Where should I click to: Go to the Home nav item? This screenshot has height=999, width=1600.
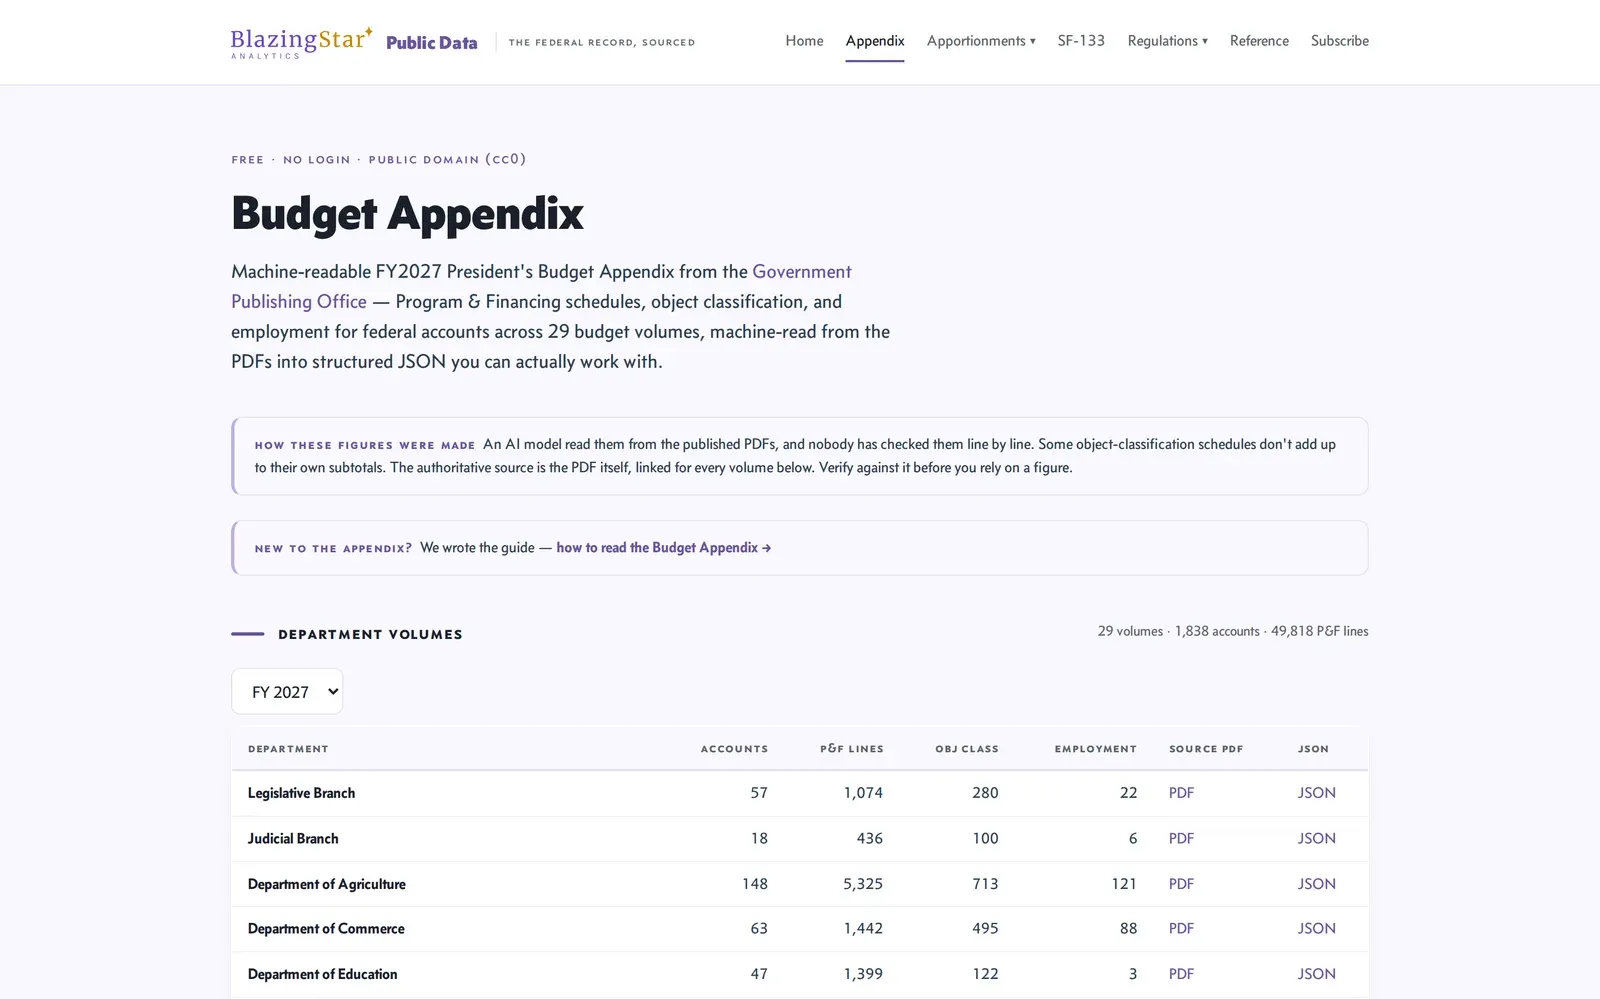804,41
